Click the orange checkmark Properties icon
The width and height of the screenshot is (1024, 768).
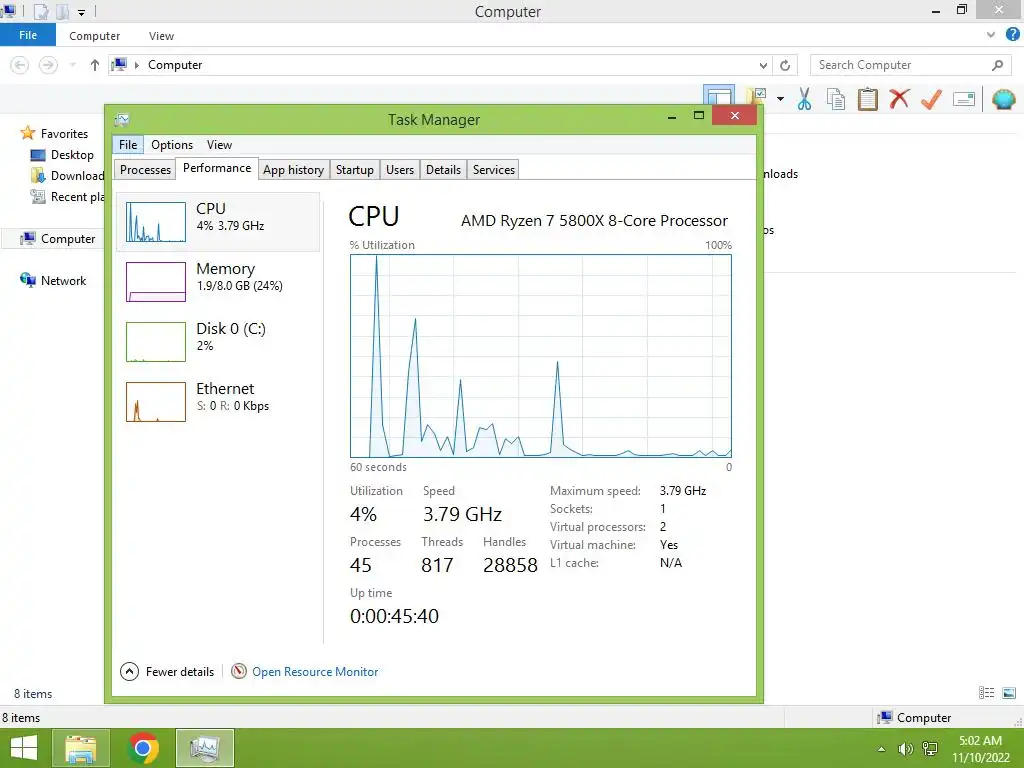coord(931,99)
